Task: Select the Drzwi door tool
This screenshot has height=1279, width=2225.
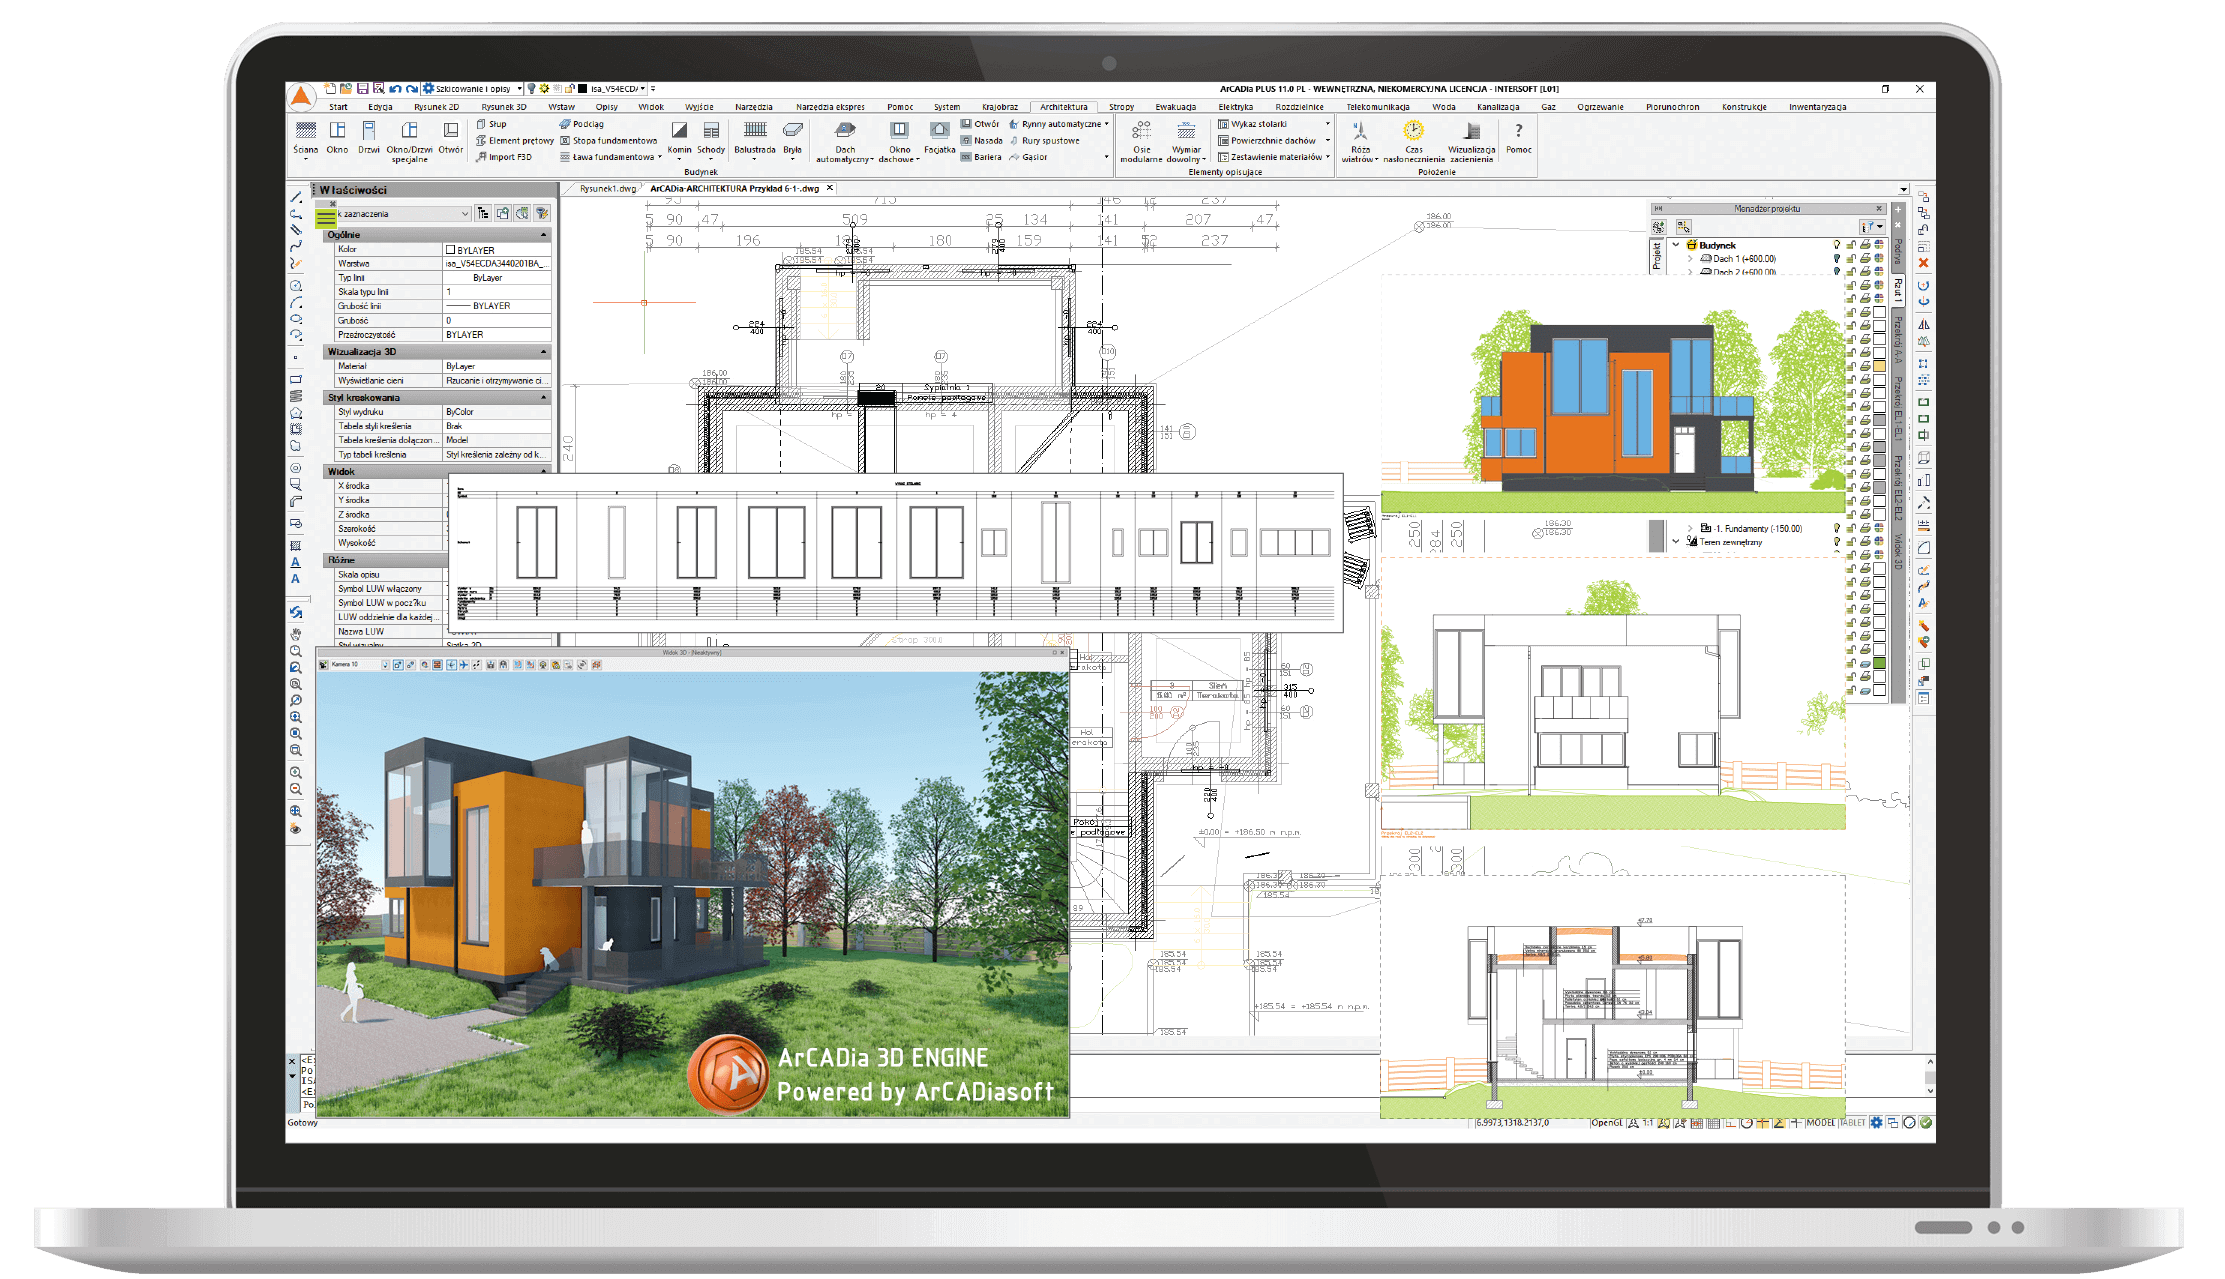Action: pyautogui.click(x=369, y=137)
